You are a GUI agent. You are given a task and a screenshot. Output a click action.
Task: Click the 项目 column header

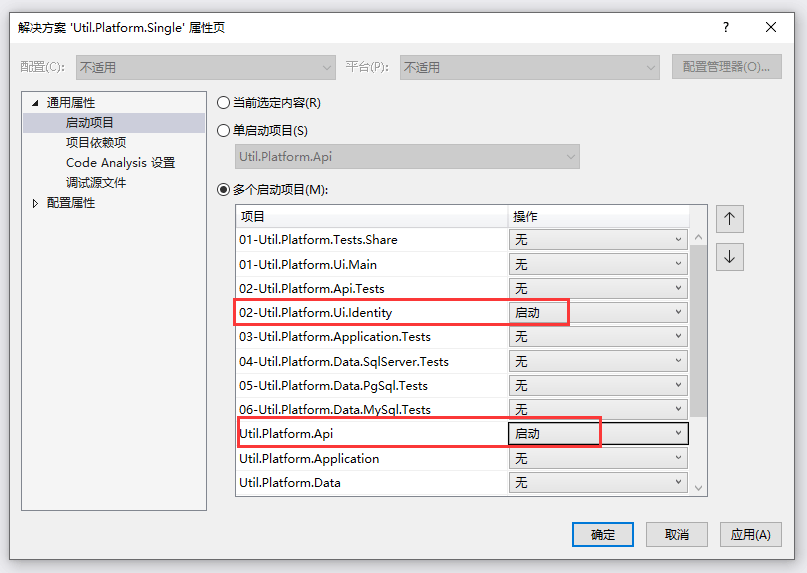[x=372, y=217]
